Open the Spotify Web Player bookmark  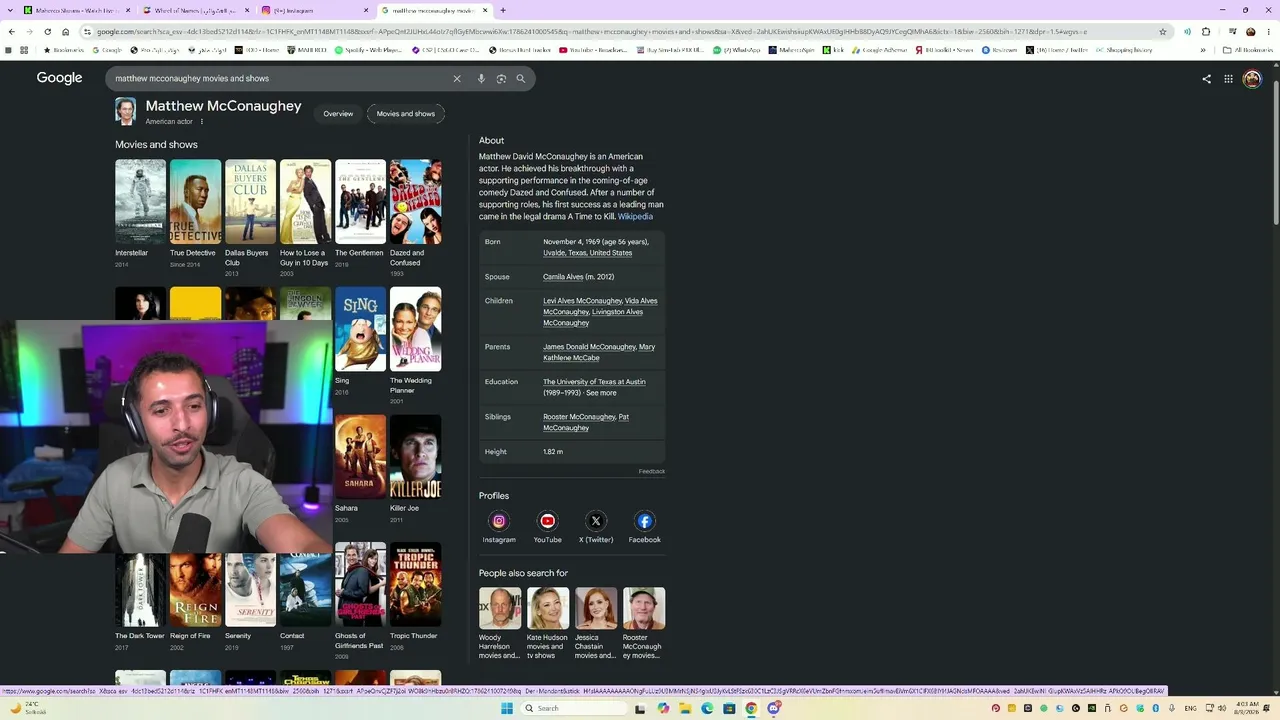tap(368, 50)
